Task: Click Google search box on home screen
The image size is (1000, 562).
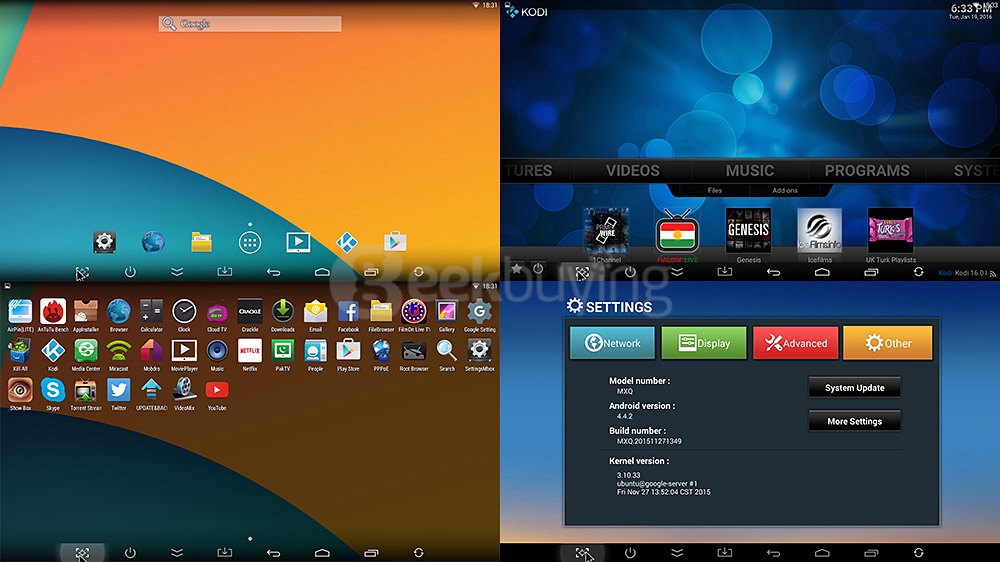Action: tap(250, 24)
